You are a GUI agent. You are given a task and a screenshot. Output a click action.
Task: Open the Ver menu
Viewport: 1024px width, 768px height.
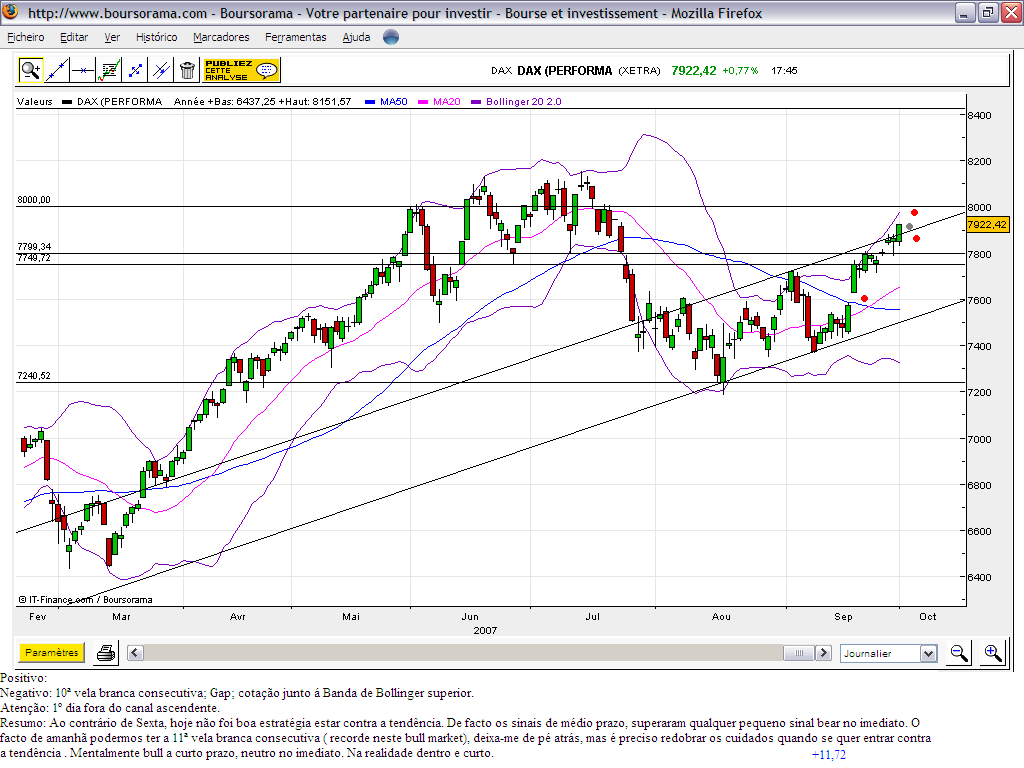click(112, 37)
